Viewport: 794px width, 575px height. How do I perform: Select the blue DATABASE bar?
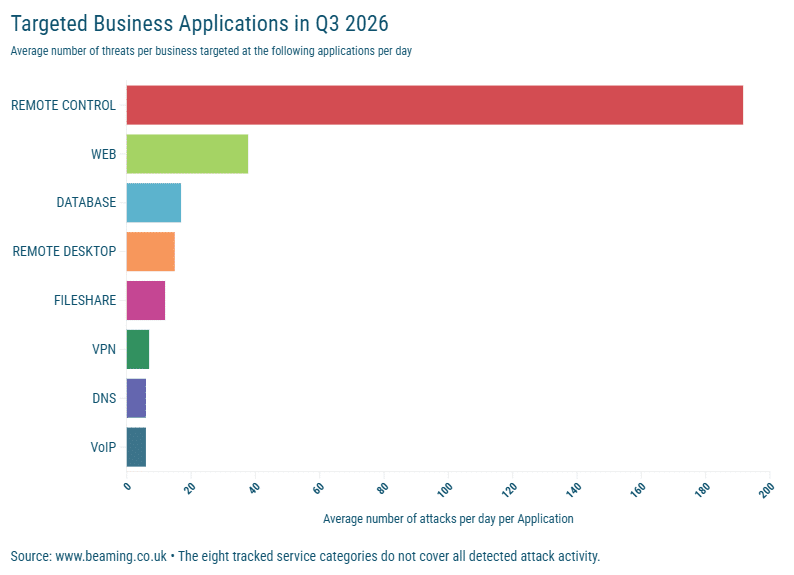[153, 202]
